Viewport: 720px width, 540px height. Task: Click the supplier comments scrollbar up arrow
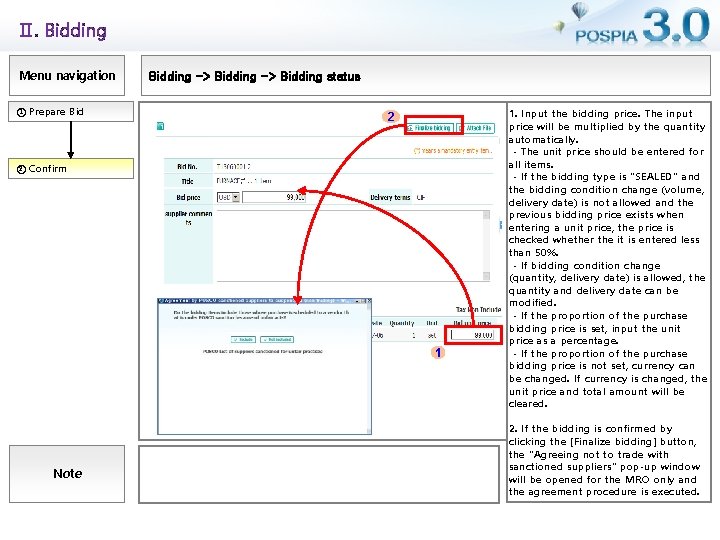pos(486,214)
